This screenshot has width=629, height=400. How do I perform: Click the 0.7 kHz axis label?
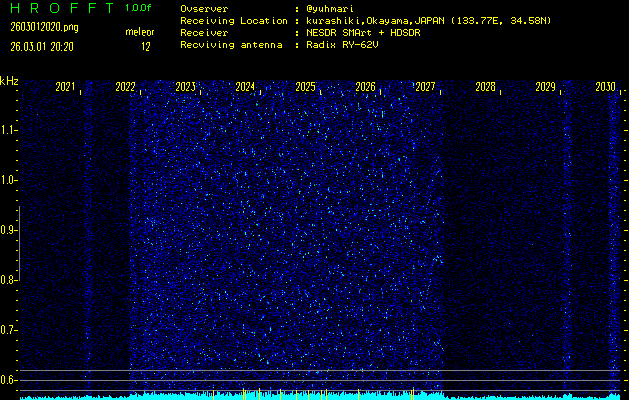pyautogui.click(x=8, y=330)
